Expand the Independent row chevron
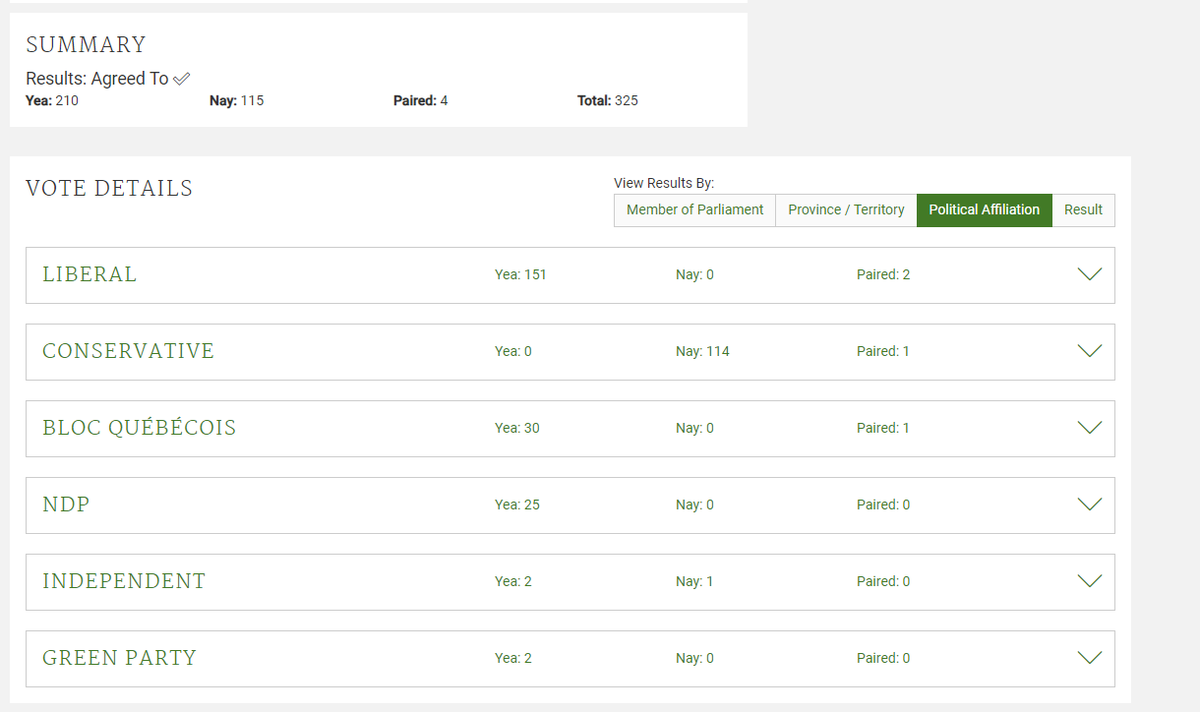 pos(1090,581)
